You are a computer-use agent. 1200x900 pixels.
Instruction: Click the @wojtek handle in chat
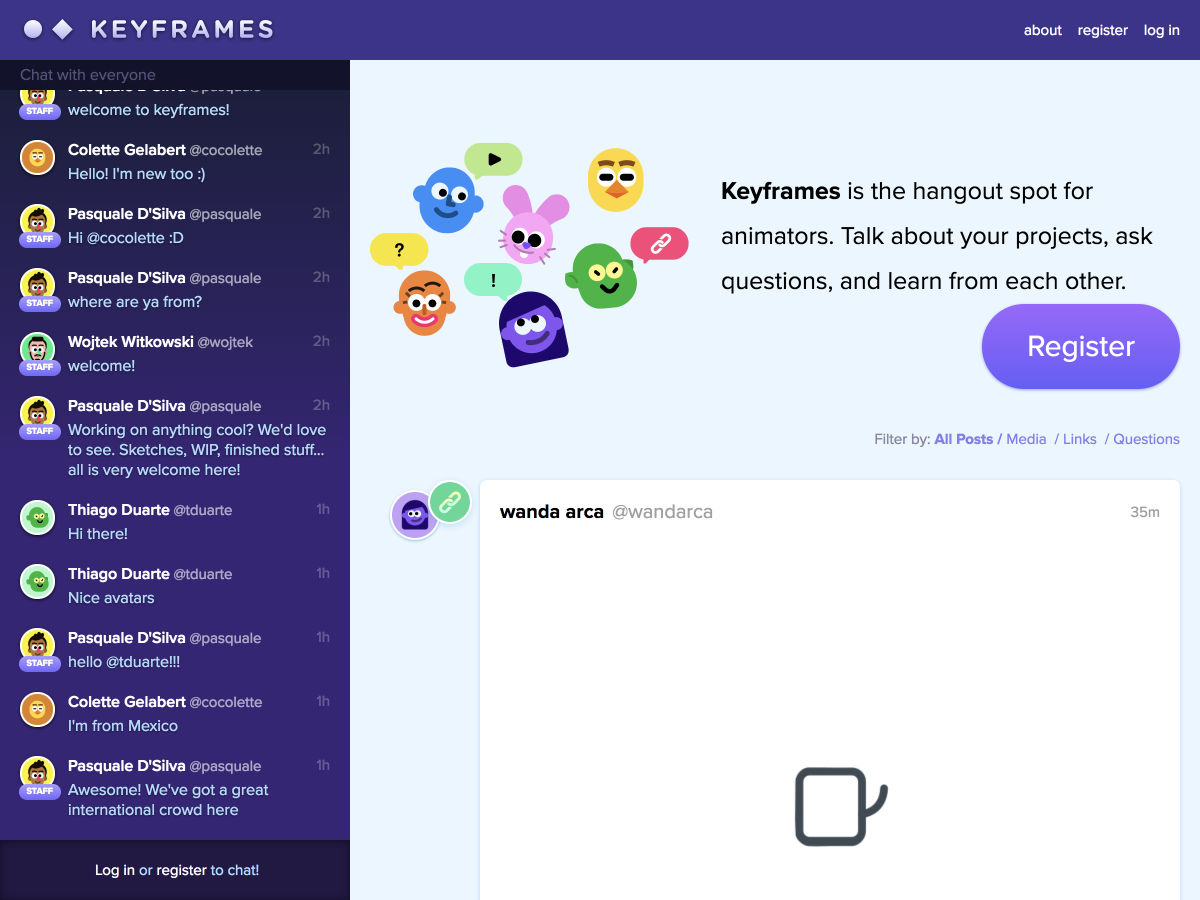pyautogui.click(x=225, y=342)
